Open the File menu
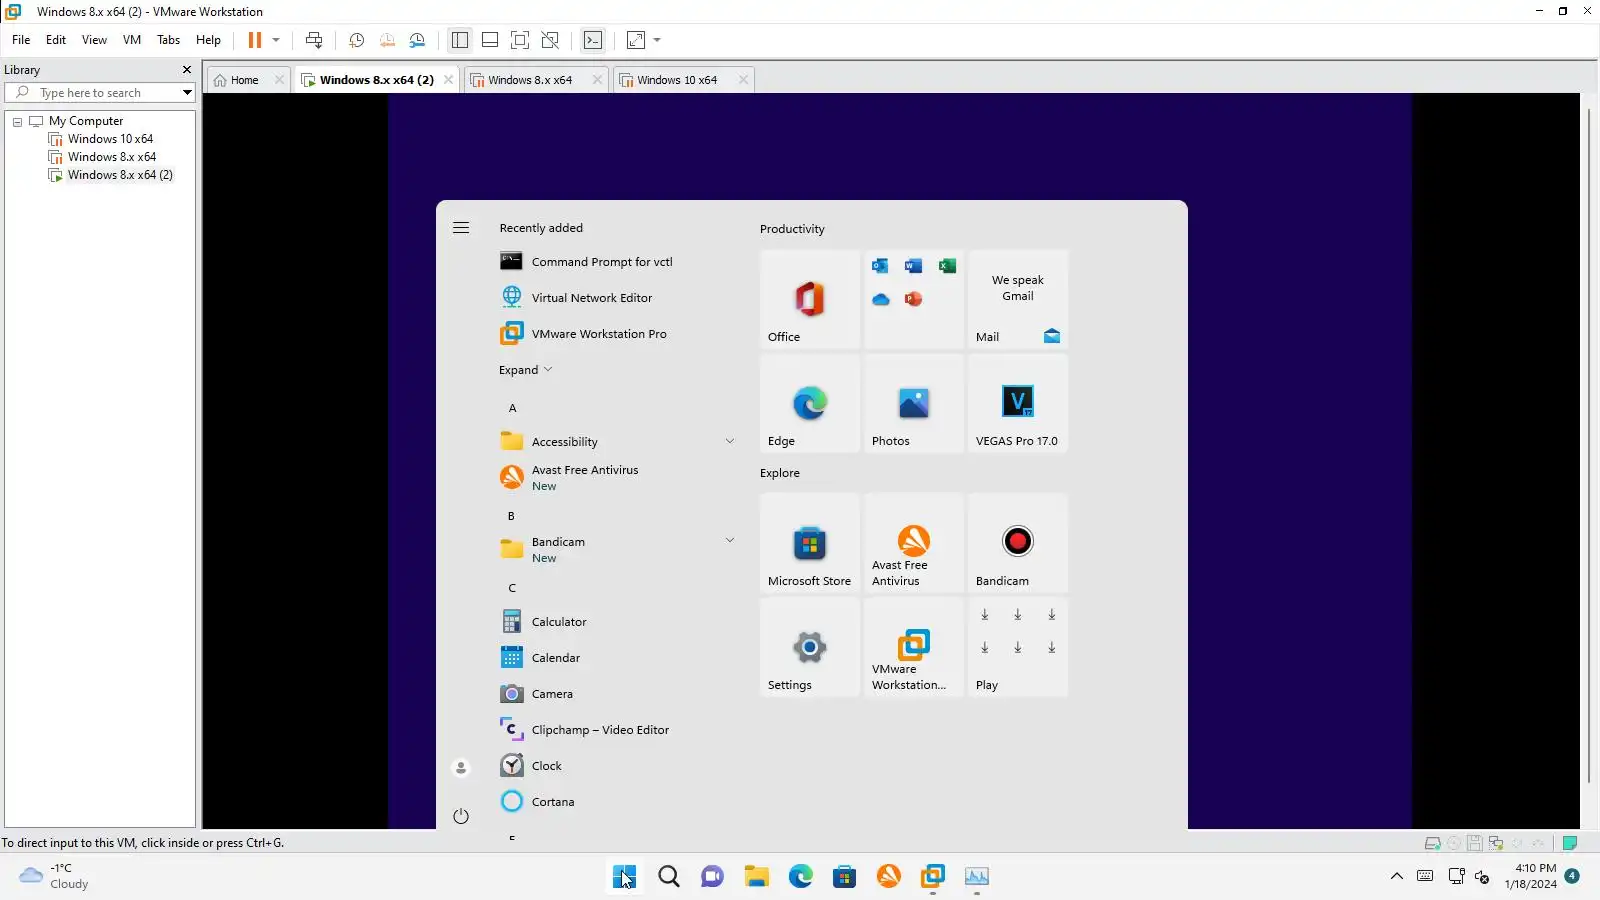Viewport: 1600px width, 900px height. coord(21,40)
